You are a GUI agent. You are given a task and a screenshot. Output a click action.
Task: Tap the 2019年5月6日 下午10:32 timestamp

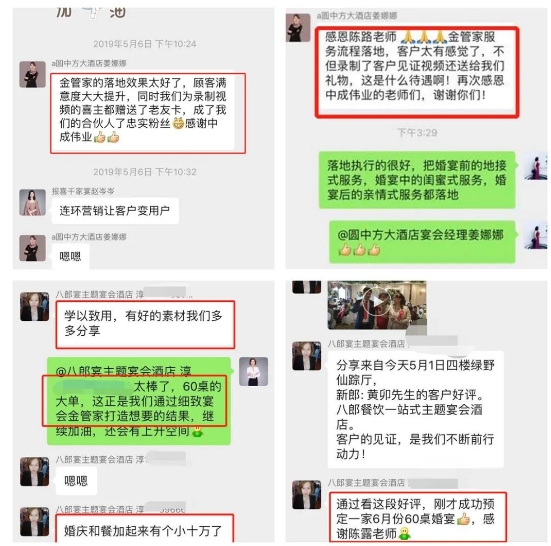coord(144,172)
